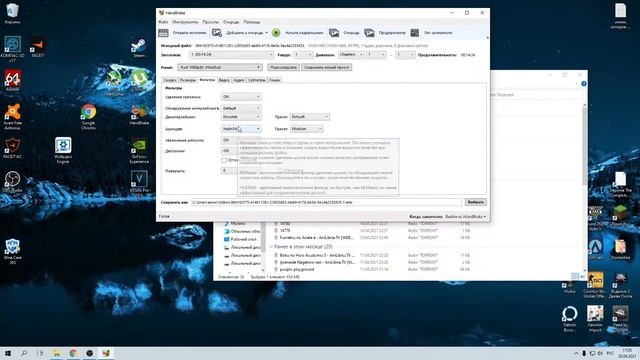Open the Detelecine dropdown set to Off
Screen dimensions: 640x360
[x=241, y=97]
